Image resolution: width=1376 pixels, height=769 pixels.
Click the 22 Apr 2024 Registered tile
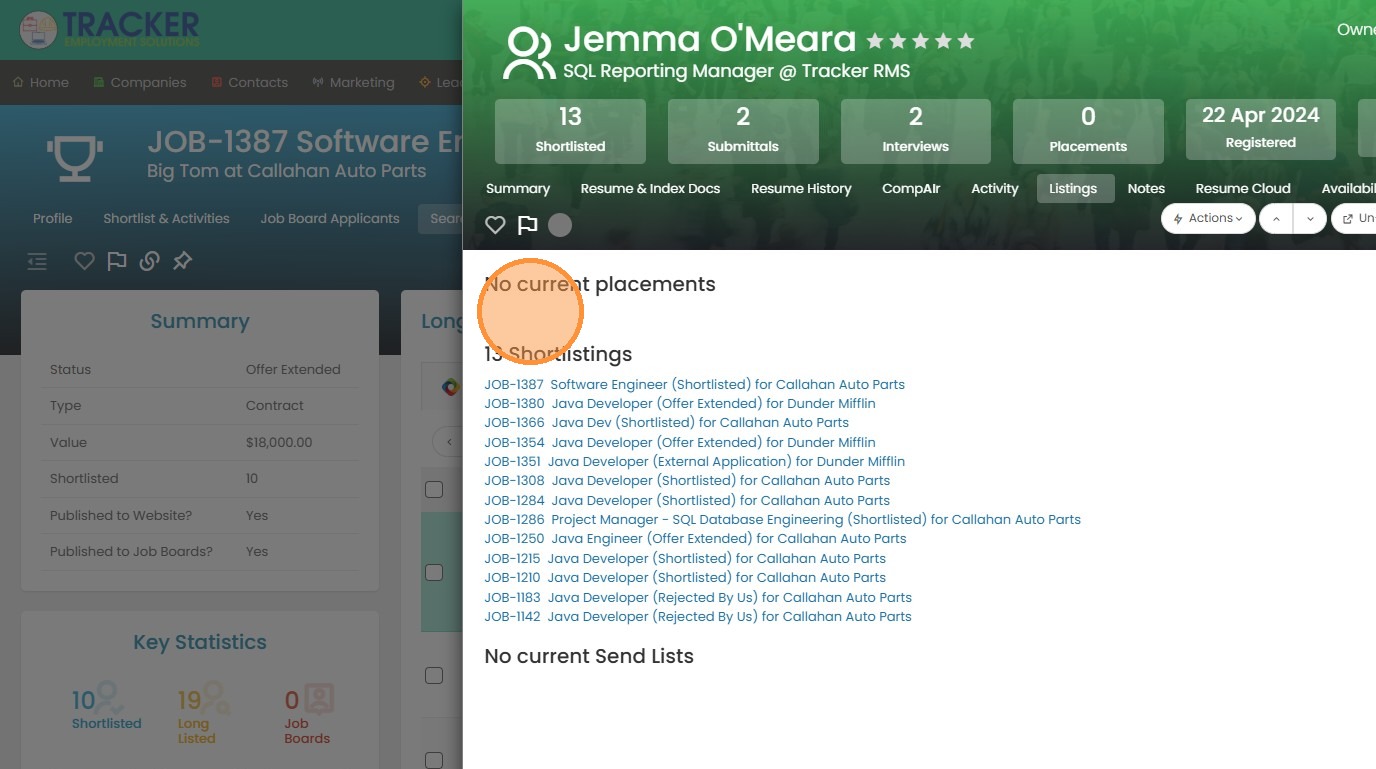pyautogui.click(x=1261, y=129)
